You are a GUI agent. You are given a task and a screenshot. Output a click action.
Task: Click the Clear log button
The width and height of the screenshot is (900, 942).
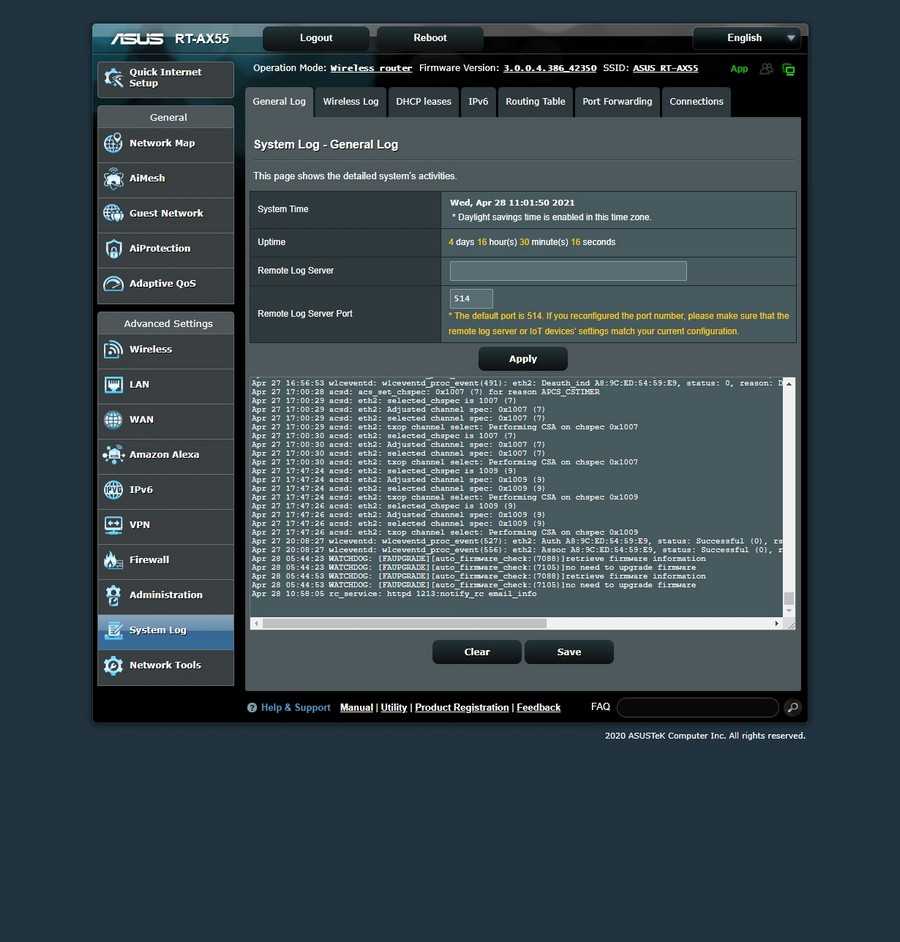tap(477, 652)
